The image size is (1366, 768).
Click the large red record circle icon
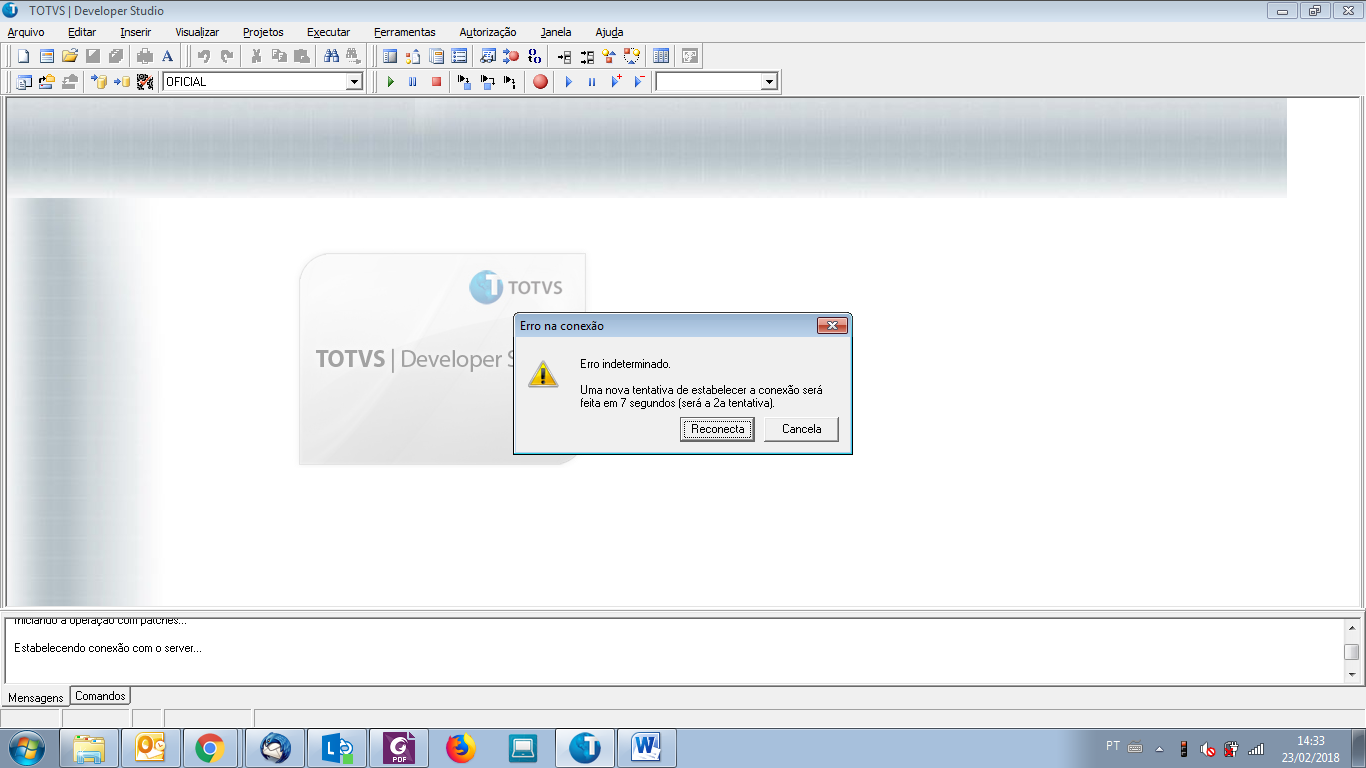(x=540, y=82)
